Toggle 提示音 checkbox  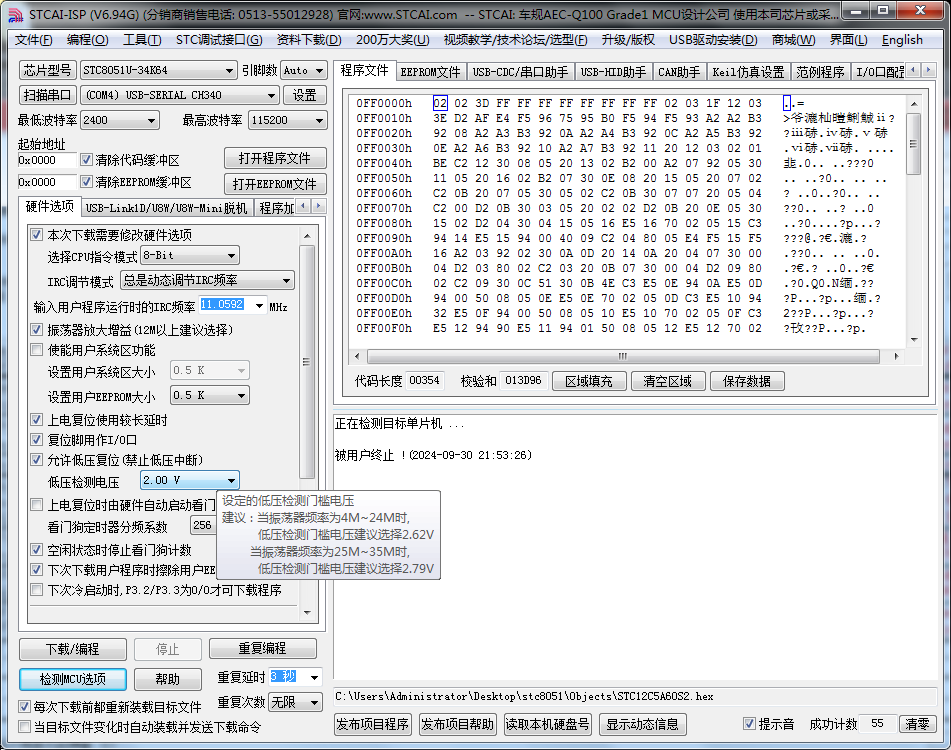click(750, 724)
